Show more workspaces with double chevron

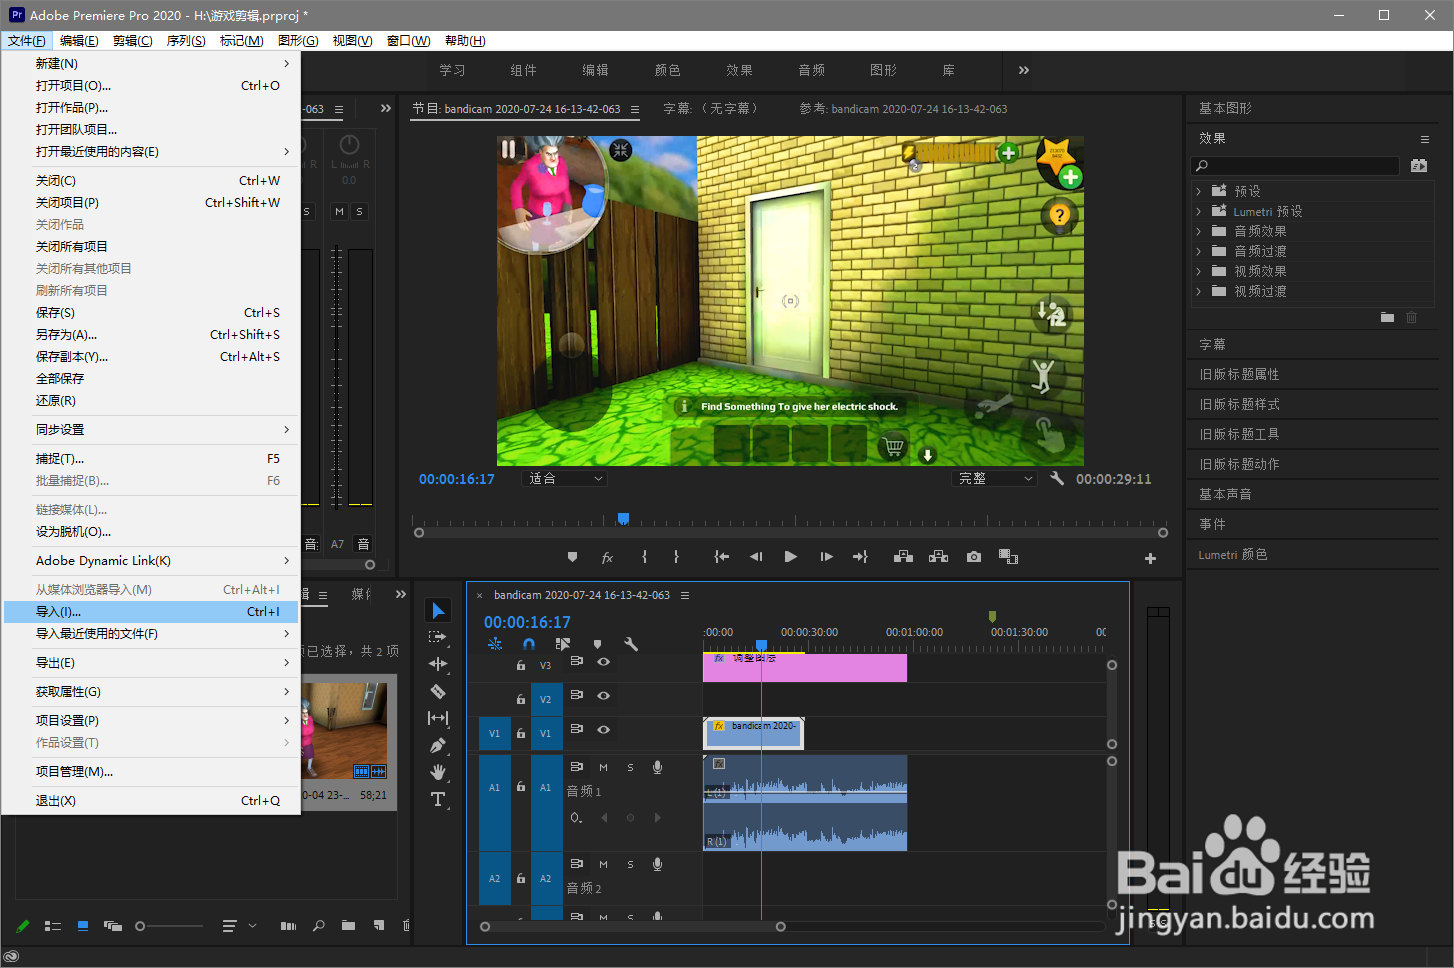pos(1023,70)
